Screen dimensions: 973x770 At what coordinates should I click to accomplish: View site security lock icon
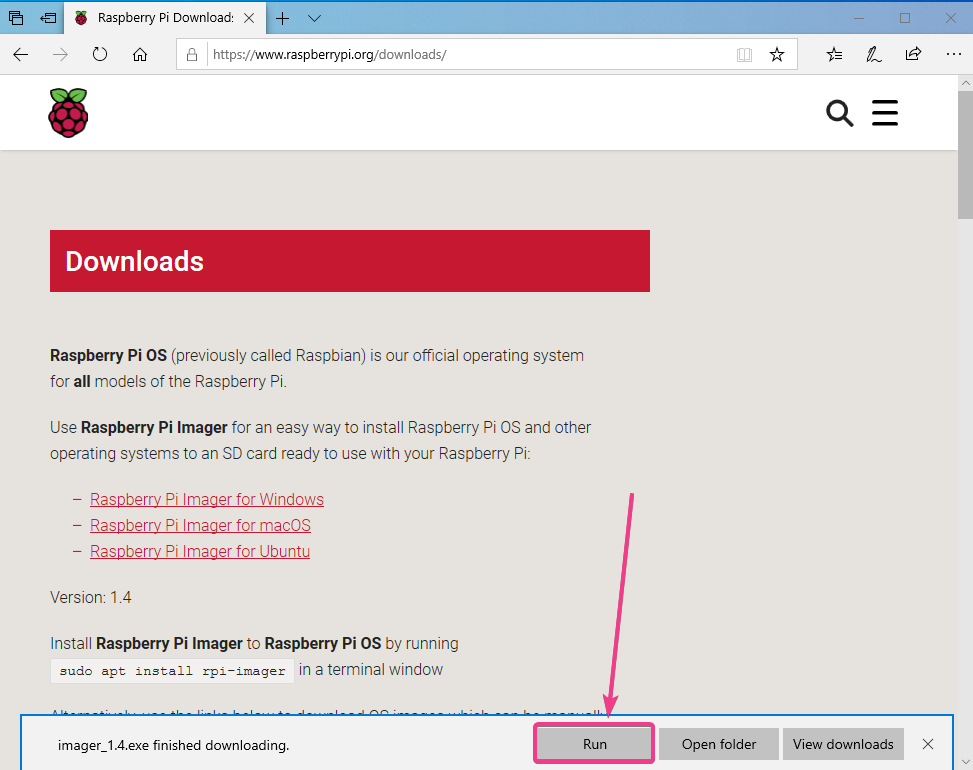[x=192, y=55]
